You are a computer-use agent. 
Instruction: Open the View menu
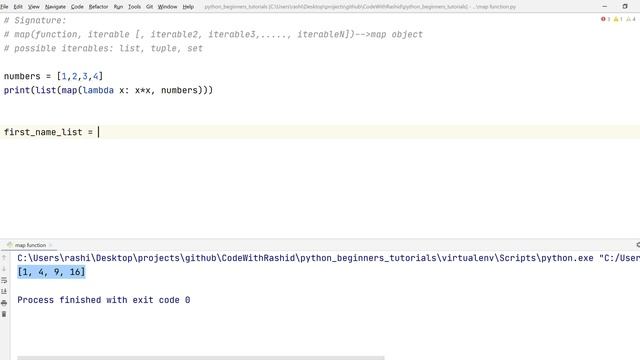(33, 7)
